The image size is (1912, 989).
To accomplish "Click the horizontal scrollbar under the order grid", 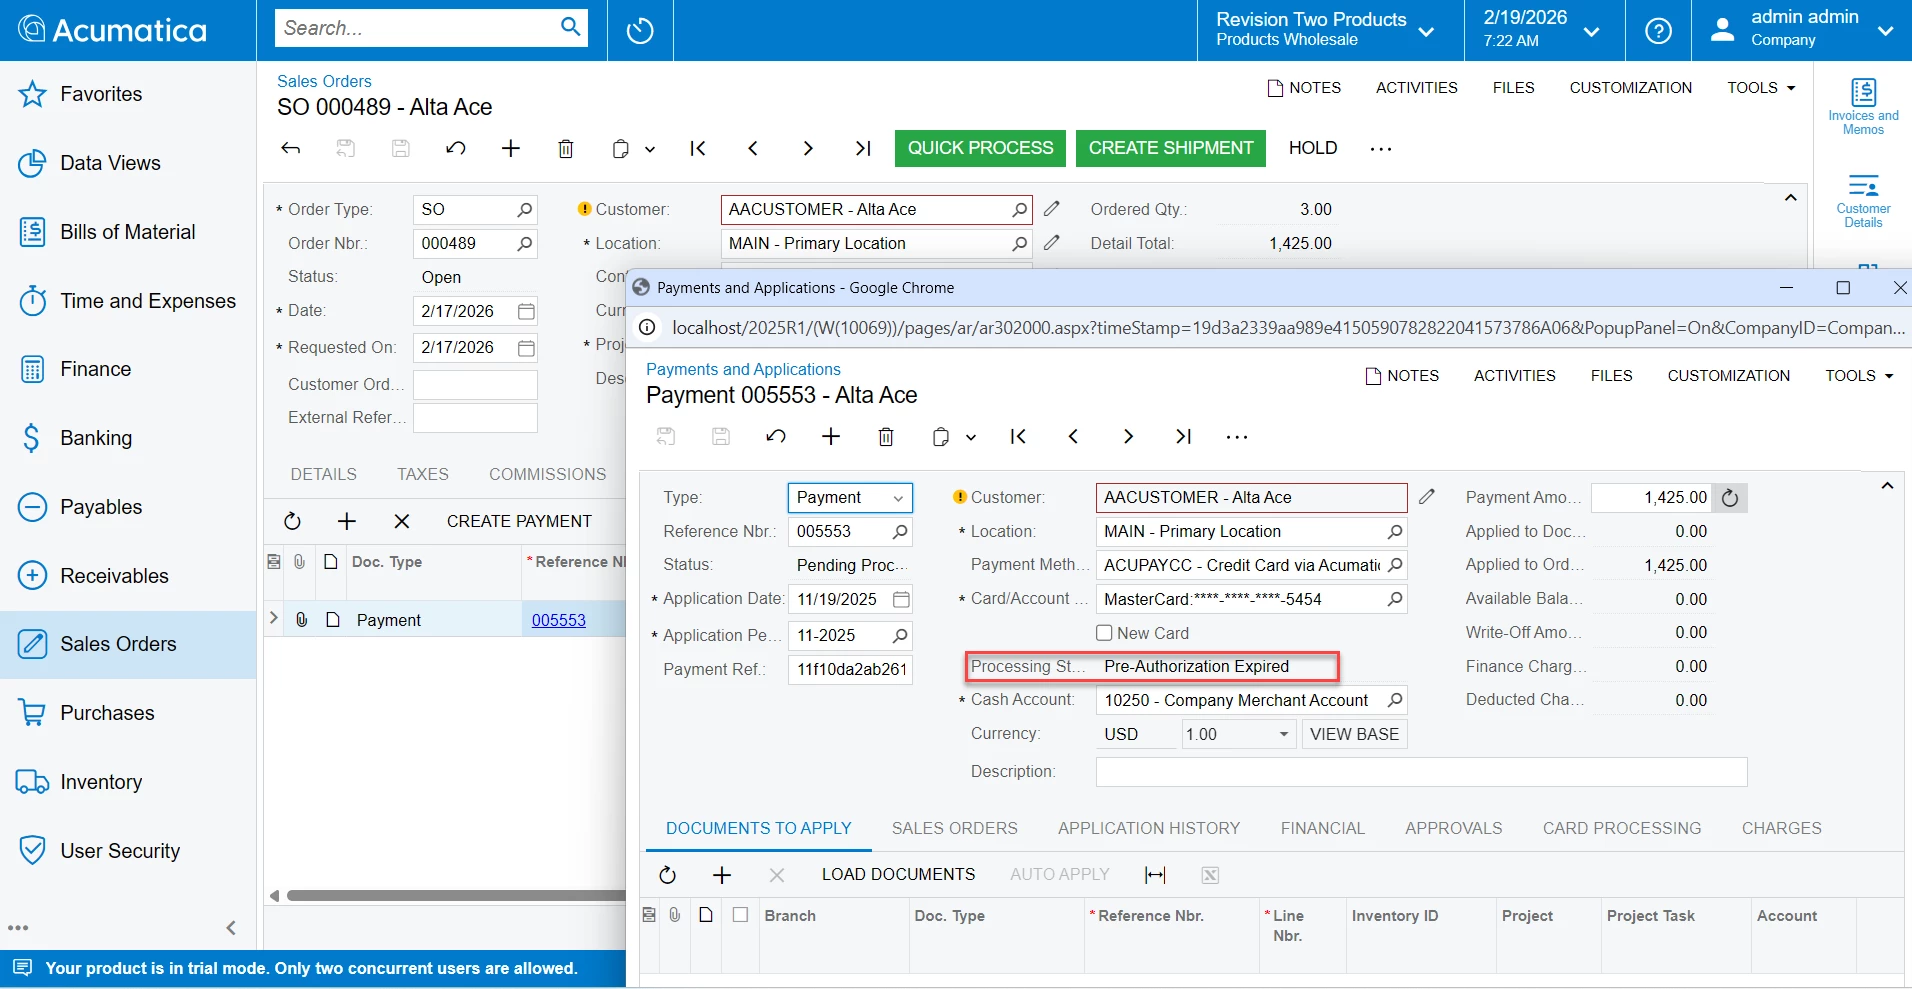I will 455,896.
